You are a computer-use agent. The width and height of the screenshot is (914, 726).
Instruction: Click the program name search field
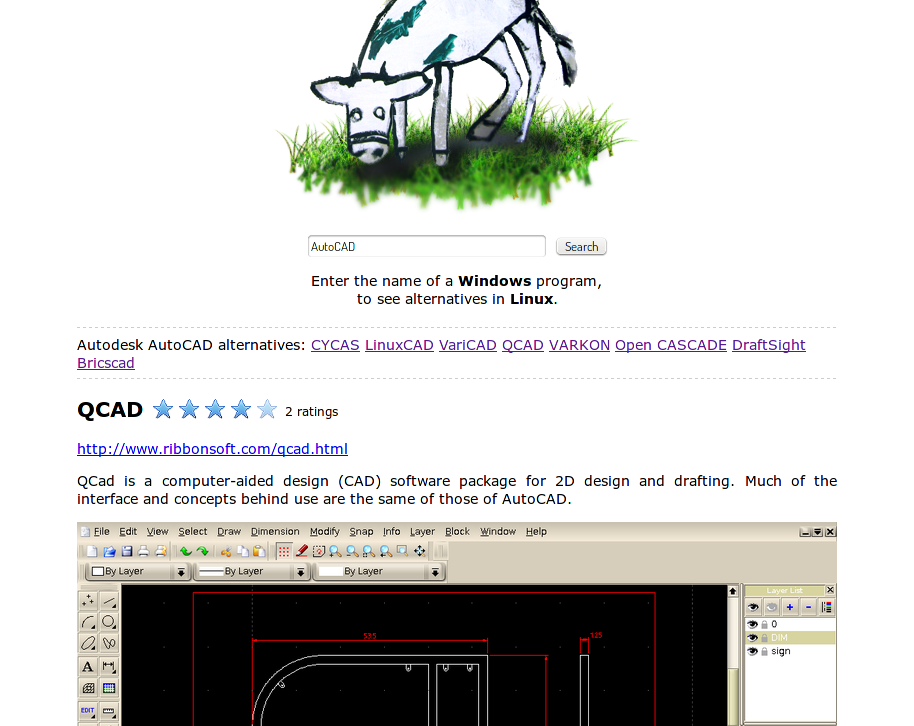(x=427, y=247)
